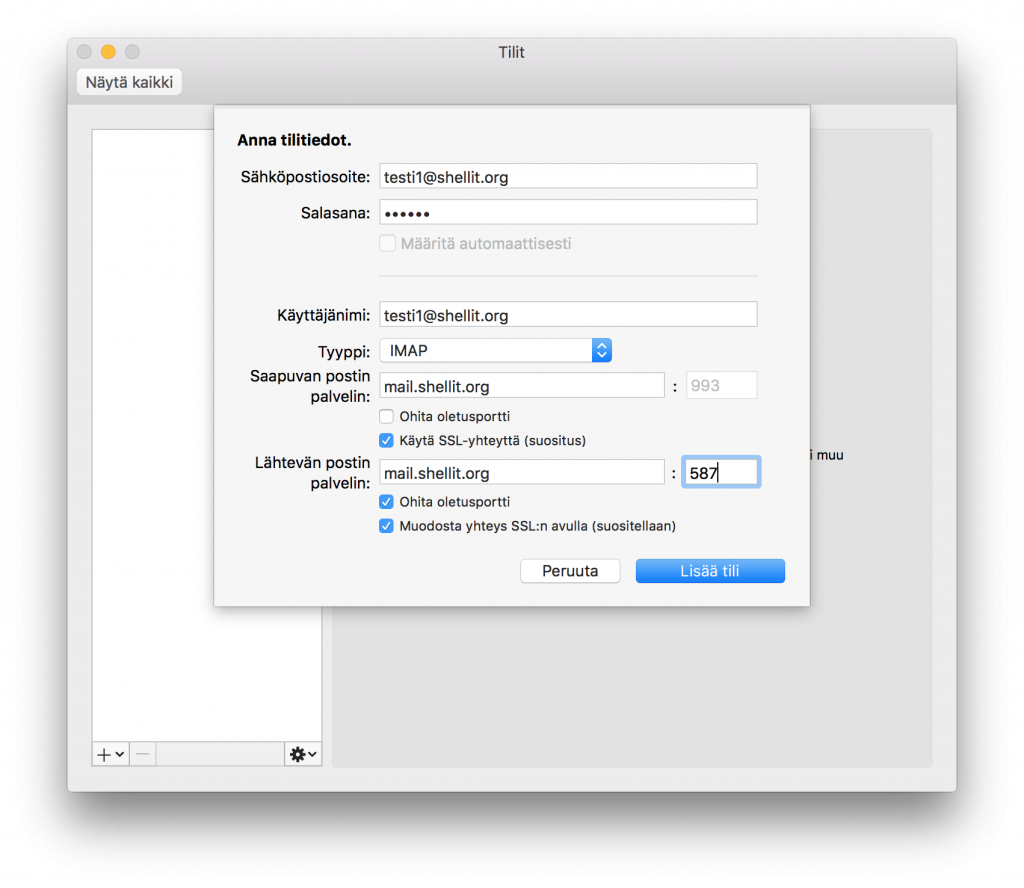Click the Lisää tili button
1024x888 pixels.
[x=710, y=570]
